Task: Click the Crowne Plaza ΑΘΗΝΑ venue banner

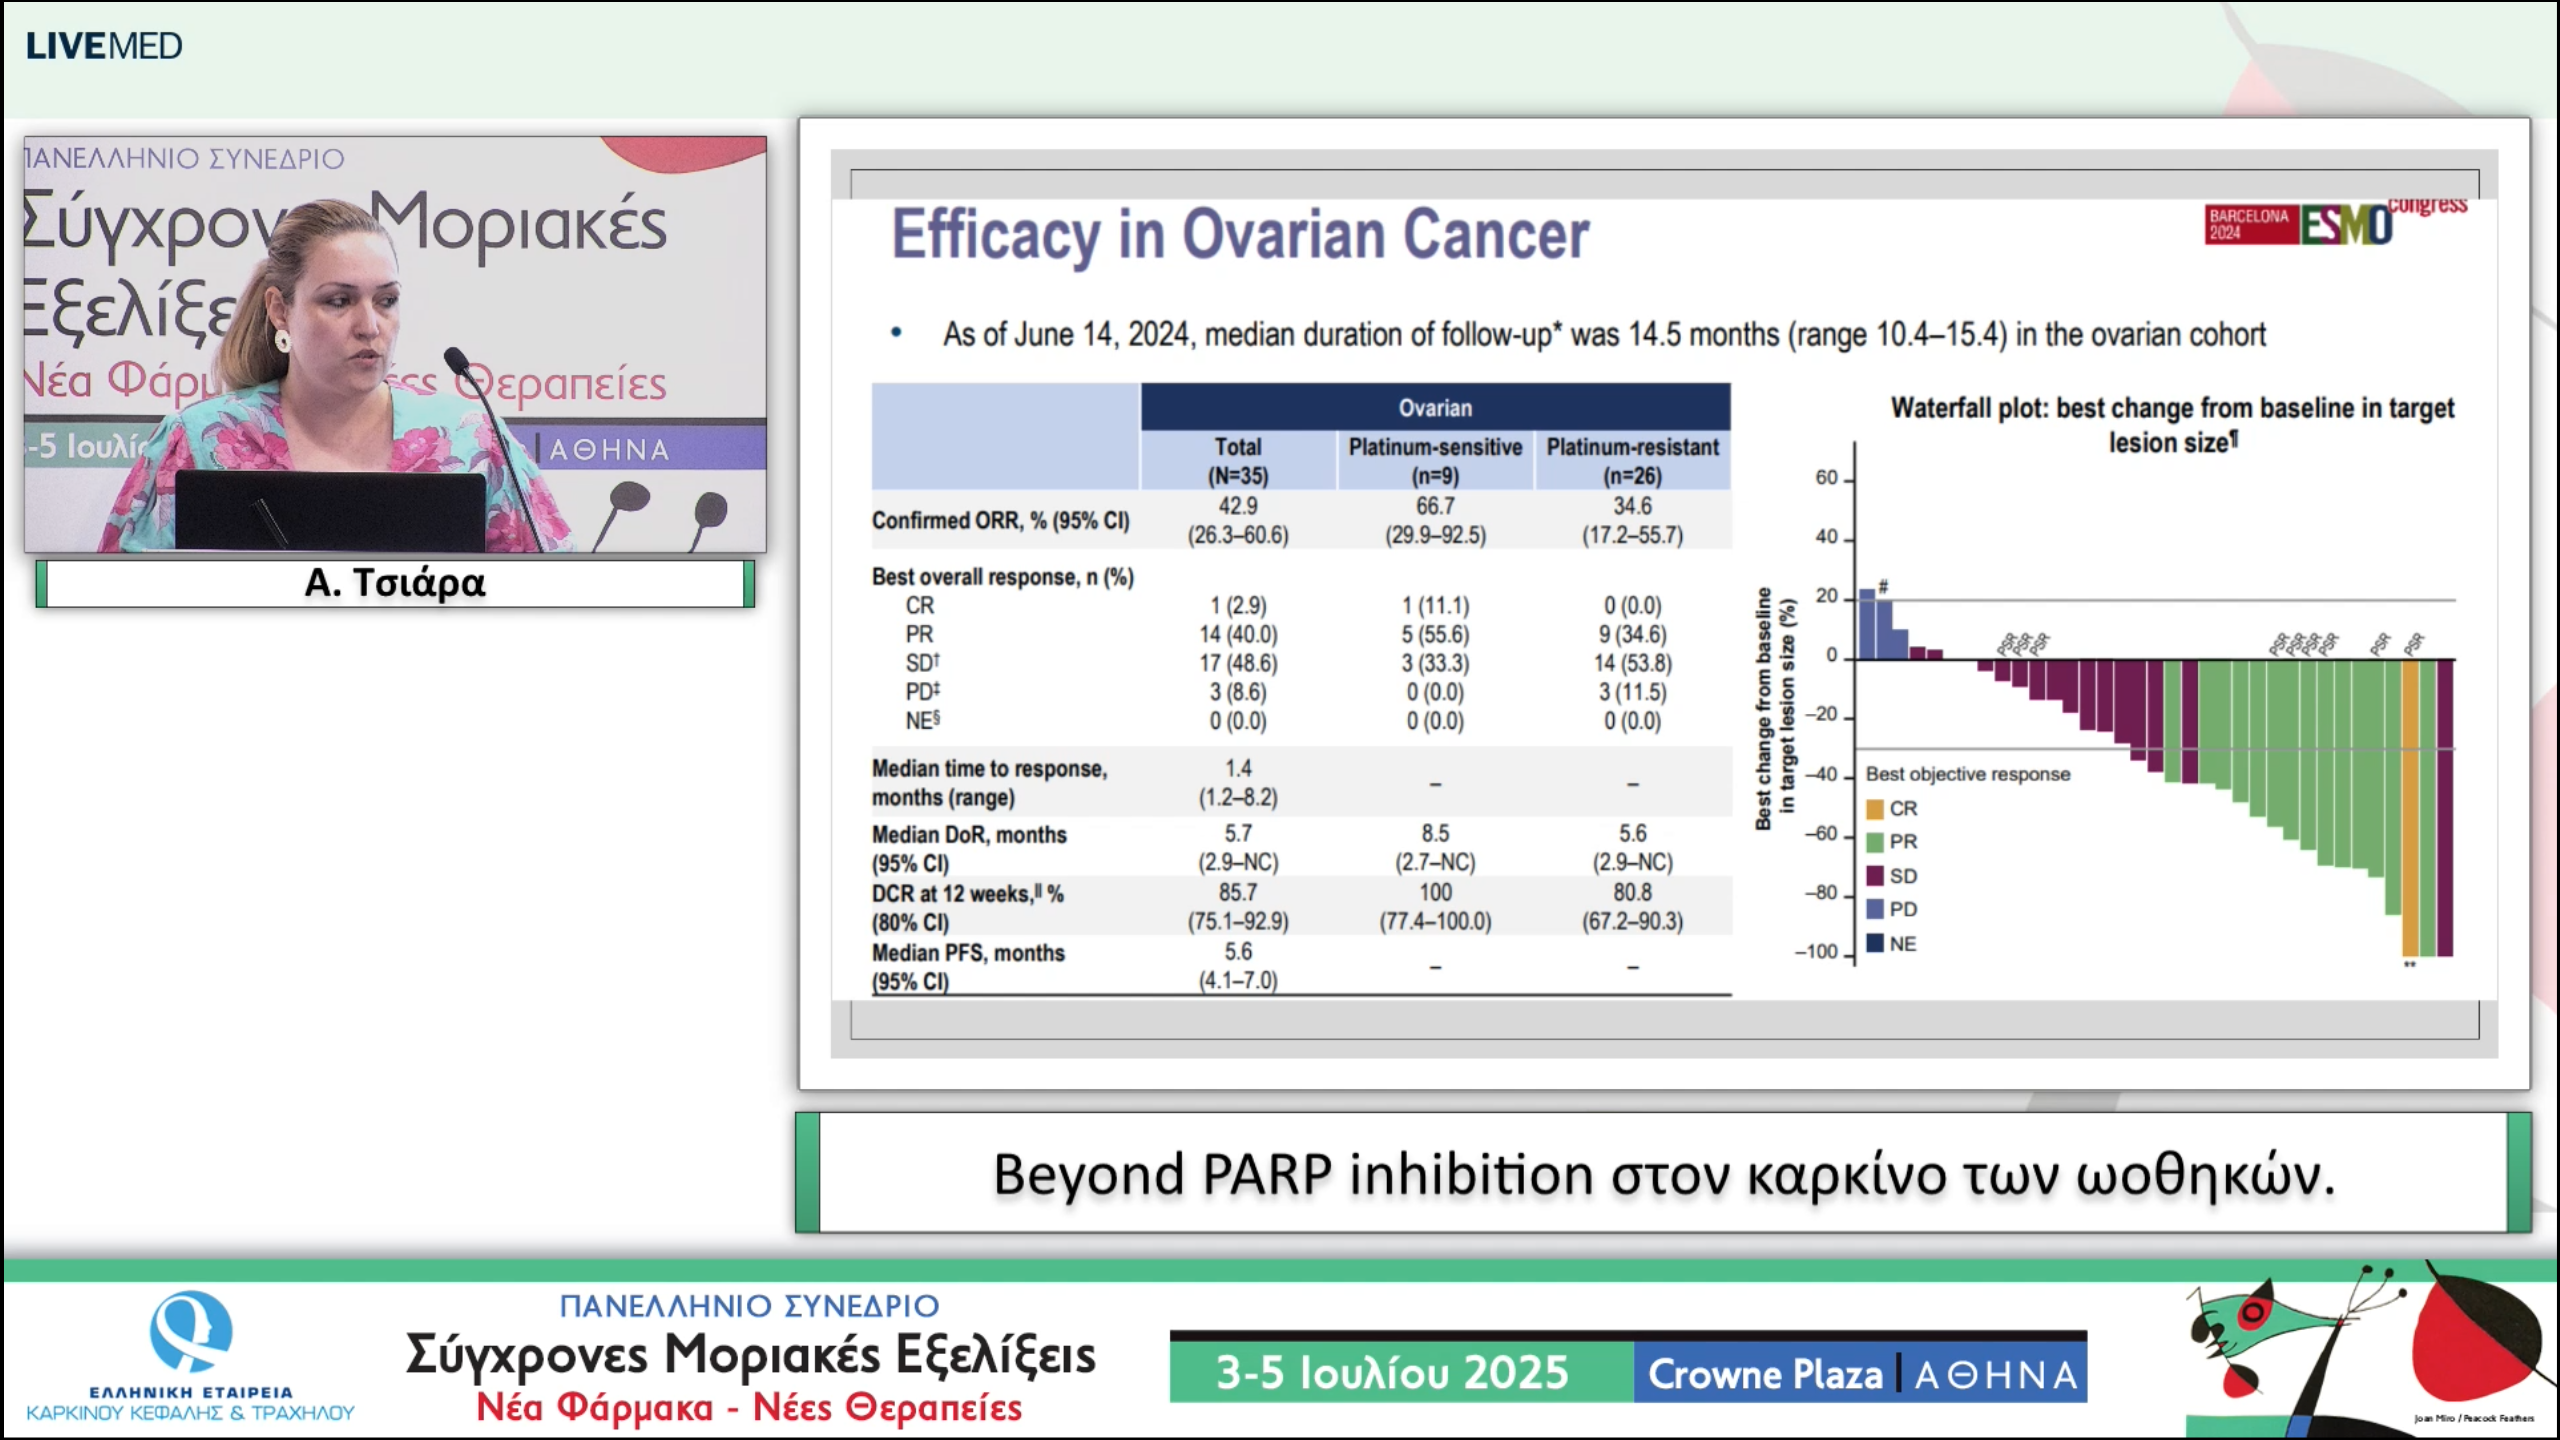Action: coord(1862,1373)
